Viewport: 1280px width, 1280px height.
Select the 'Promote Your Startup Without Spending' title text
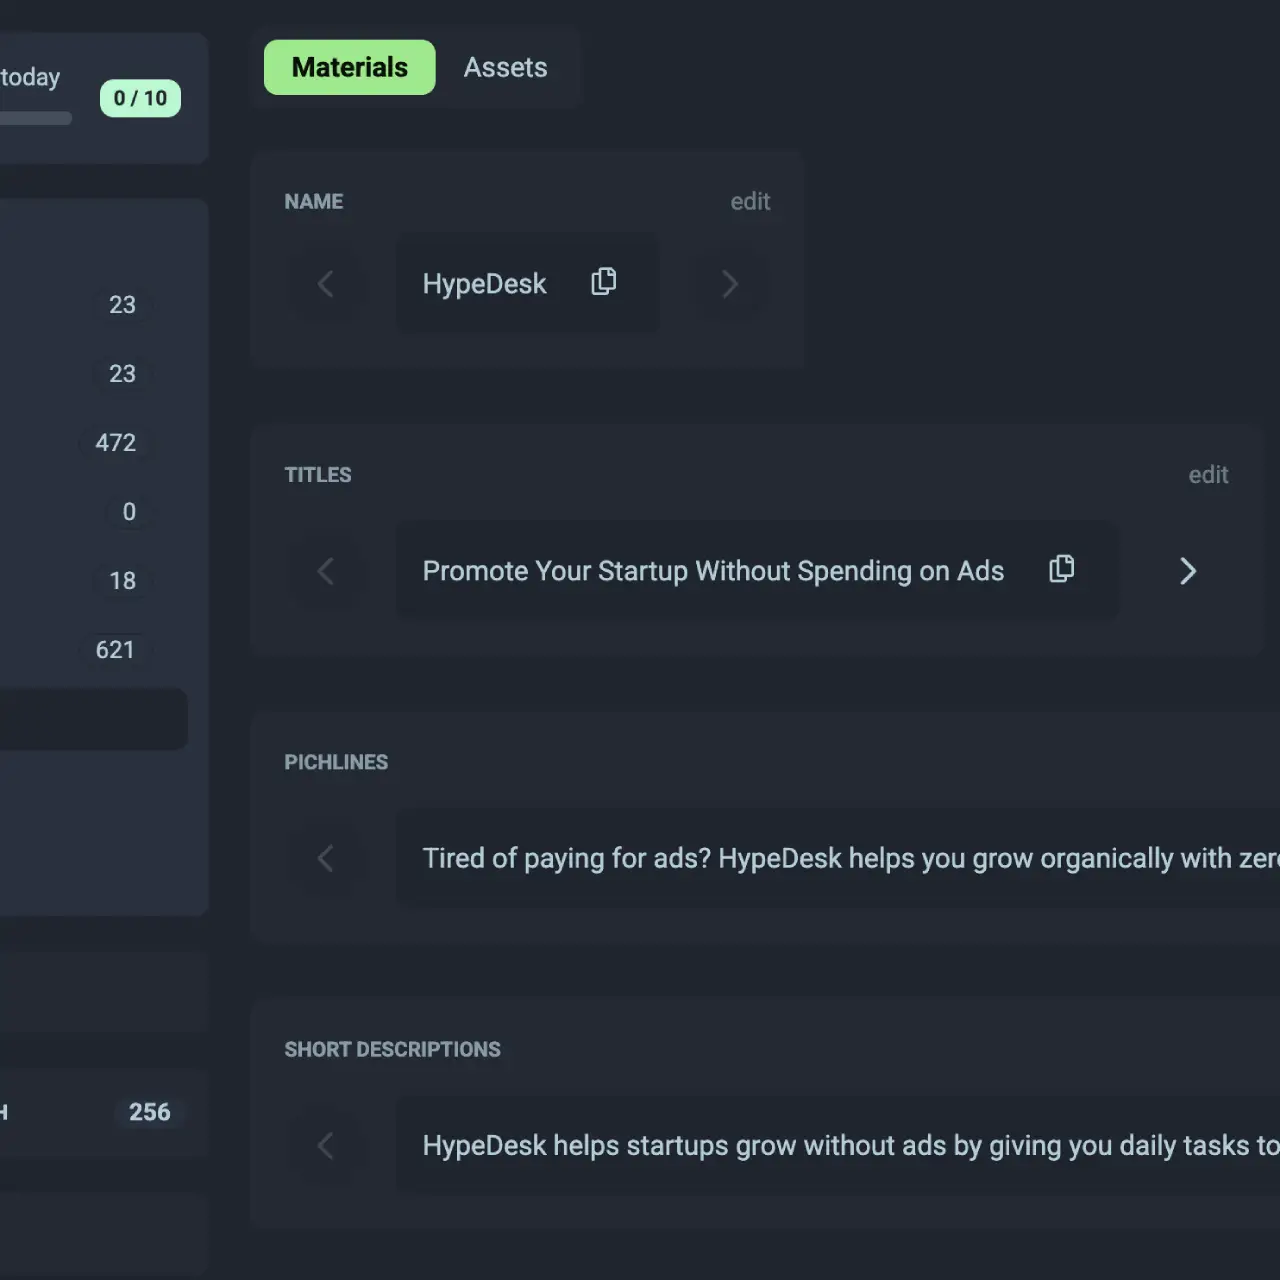click(x=712, y=571)
